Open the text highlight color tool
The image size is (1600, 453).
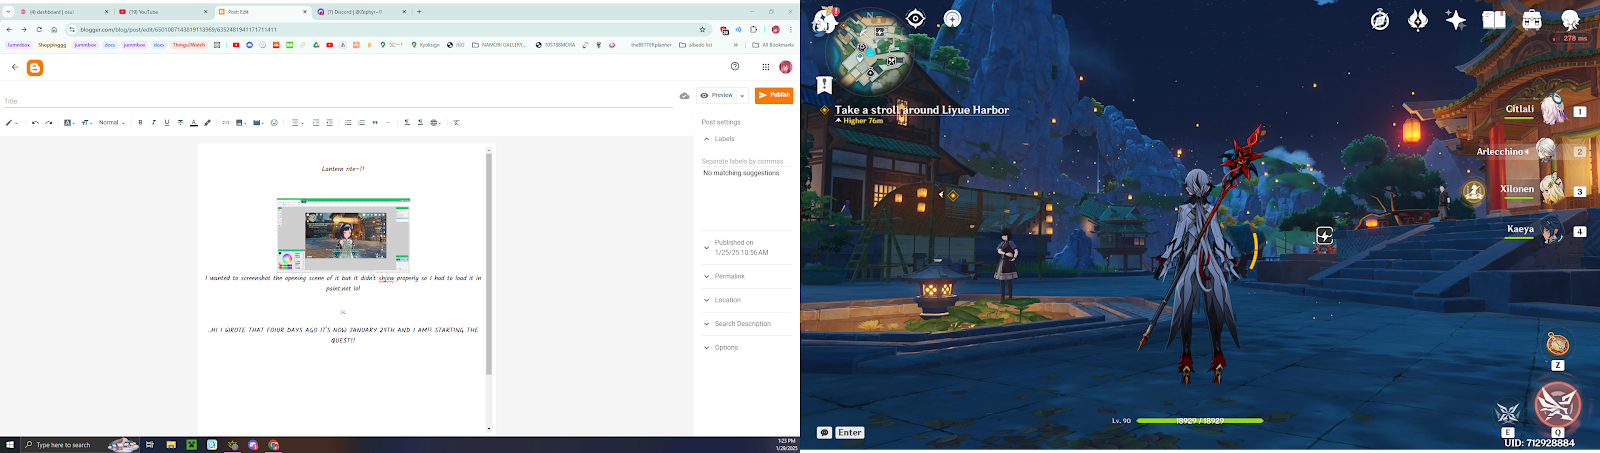pos(207,123)
